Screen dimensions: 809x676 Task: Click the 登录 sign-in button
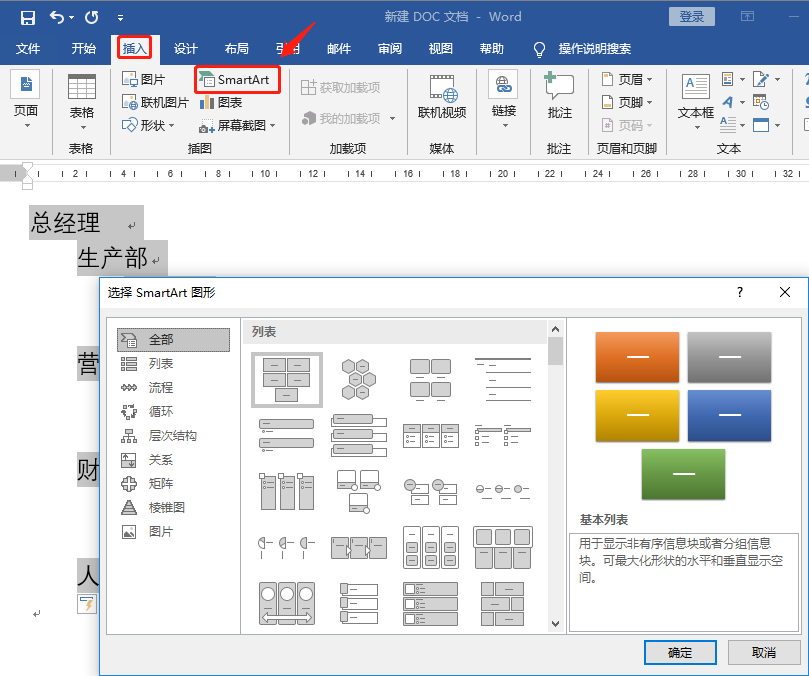coord(691,17)
